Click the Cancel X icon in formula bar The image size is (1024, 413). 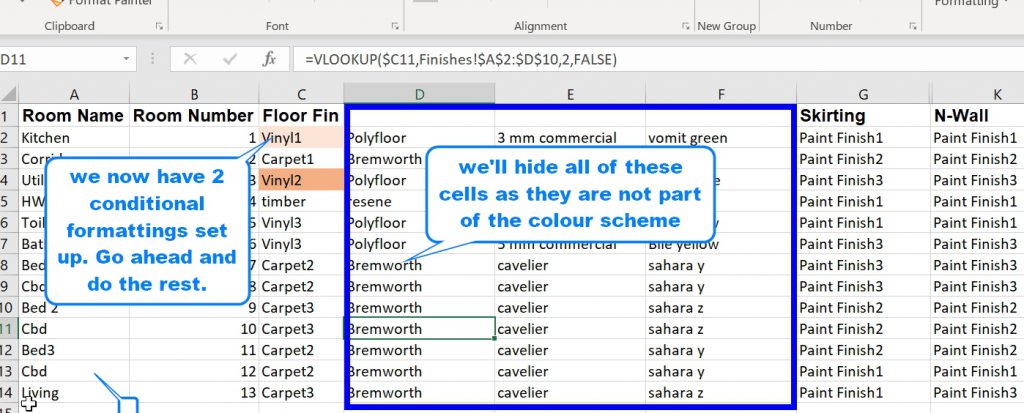tap(191, 60)
